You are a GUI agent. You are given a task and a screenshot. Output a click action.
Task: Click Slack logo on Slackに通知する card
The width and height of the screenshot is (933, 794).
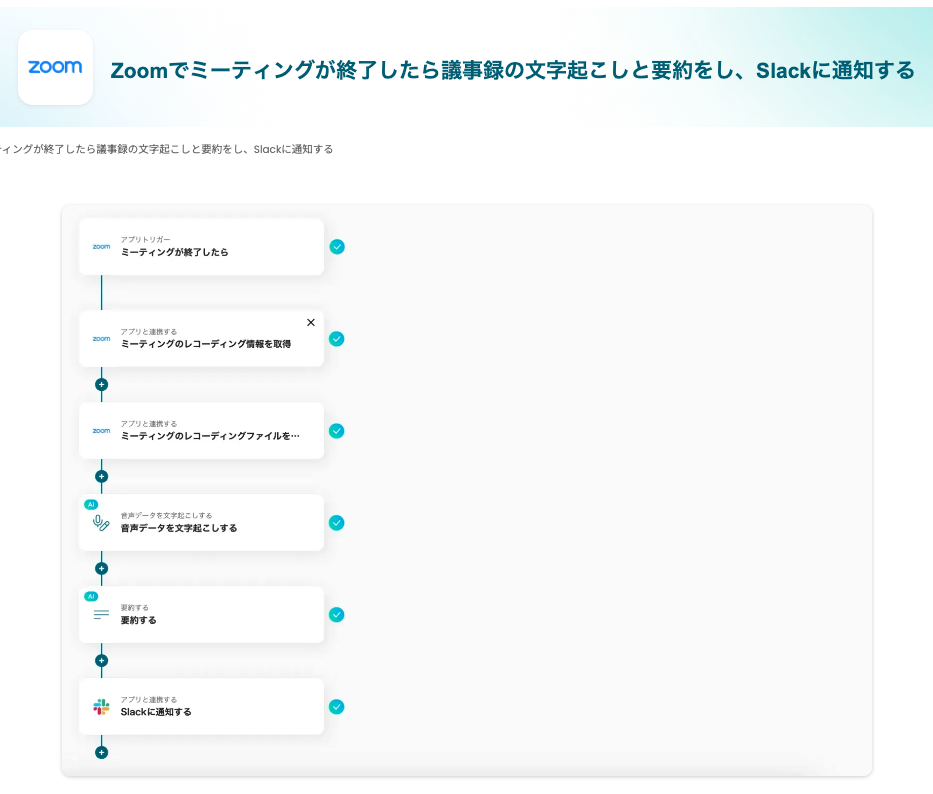(x=101, y=707)
